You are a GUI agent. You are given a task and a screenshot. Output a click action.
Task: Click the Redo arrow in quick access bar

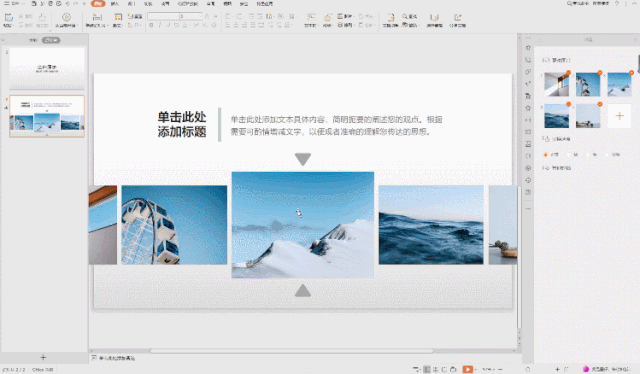tap(76, 4)
